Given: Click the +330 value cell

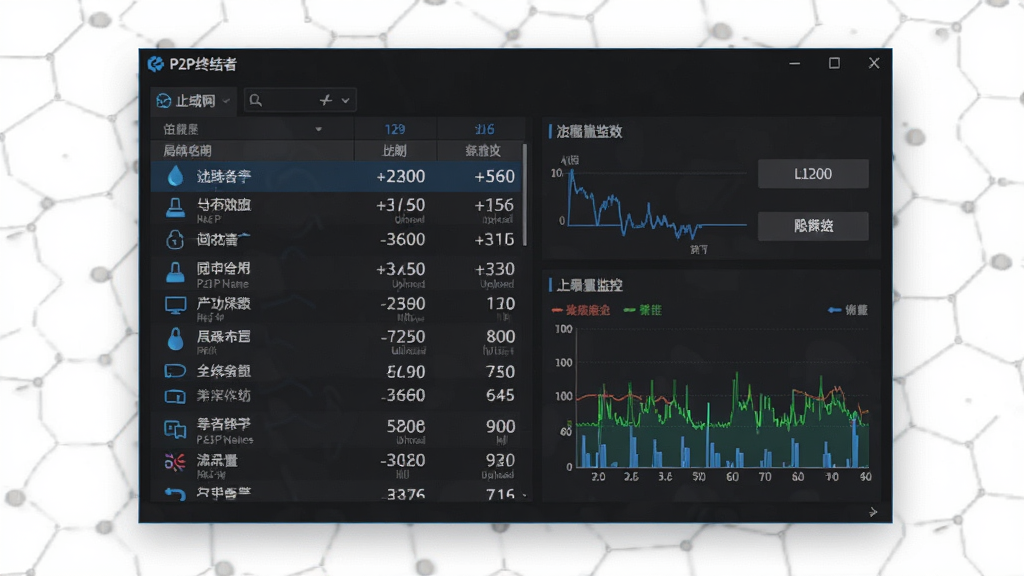Looking at the screenshot, I should pyautogui.click(x=494, y=269).
